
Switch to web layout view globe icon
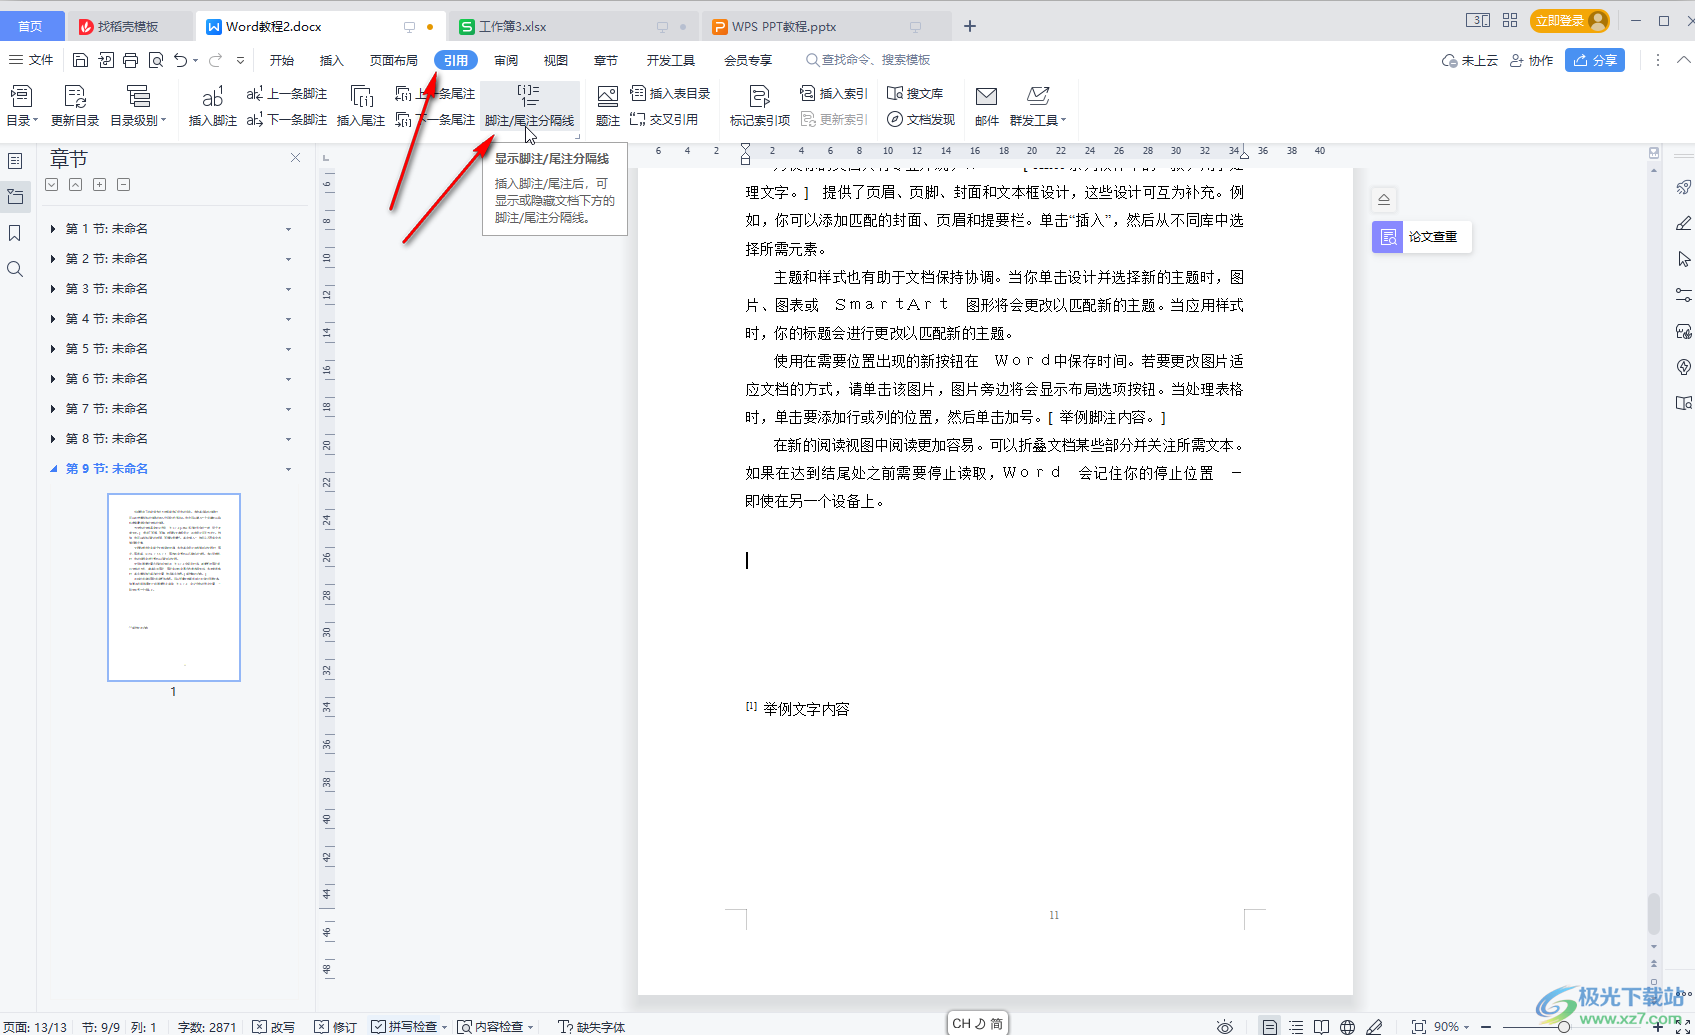pos(1347,1027)
